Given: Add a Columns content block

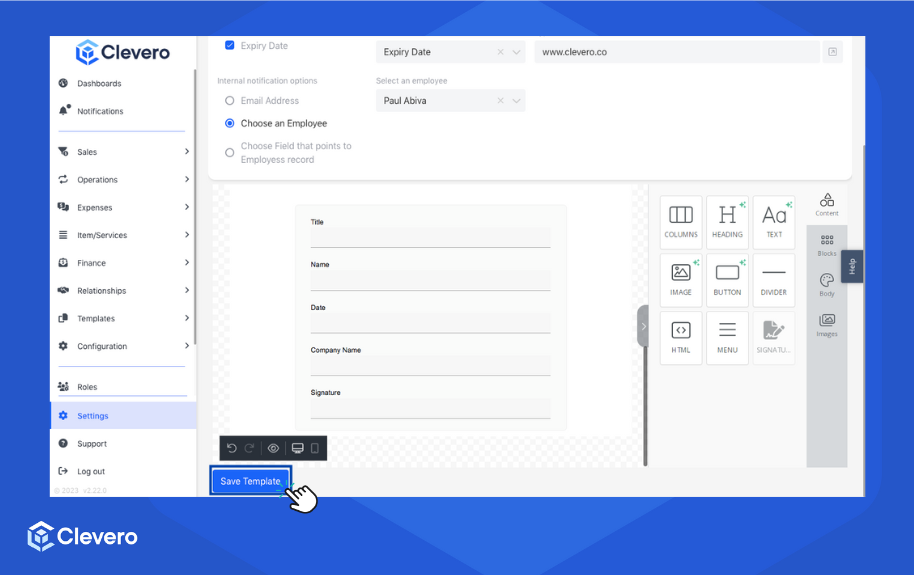Looking at the screenshot, I should (x=680, y=222).
